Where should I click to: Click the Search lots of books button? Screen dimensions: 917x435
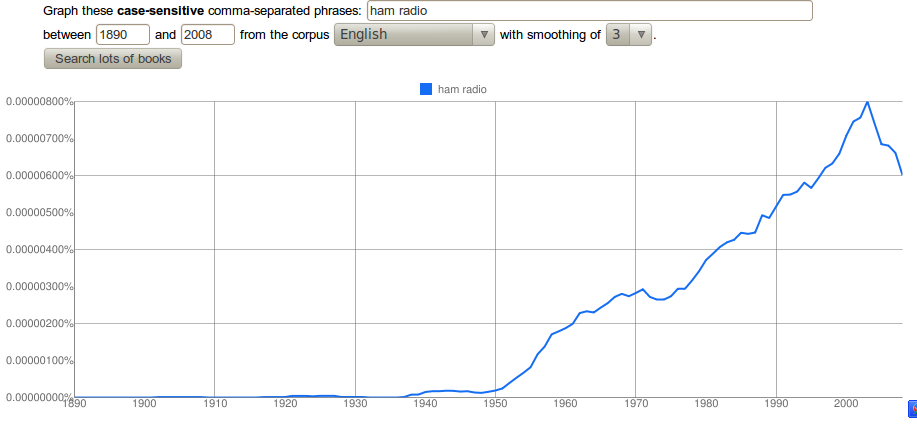113,58
